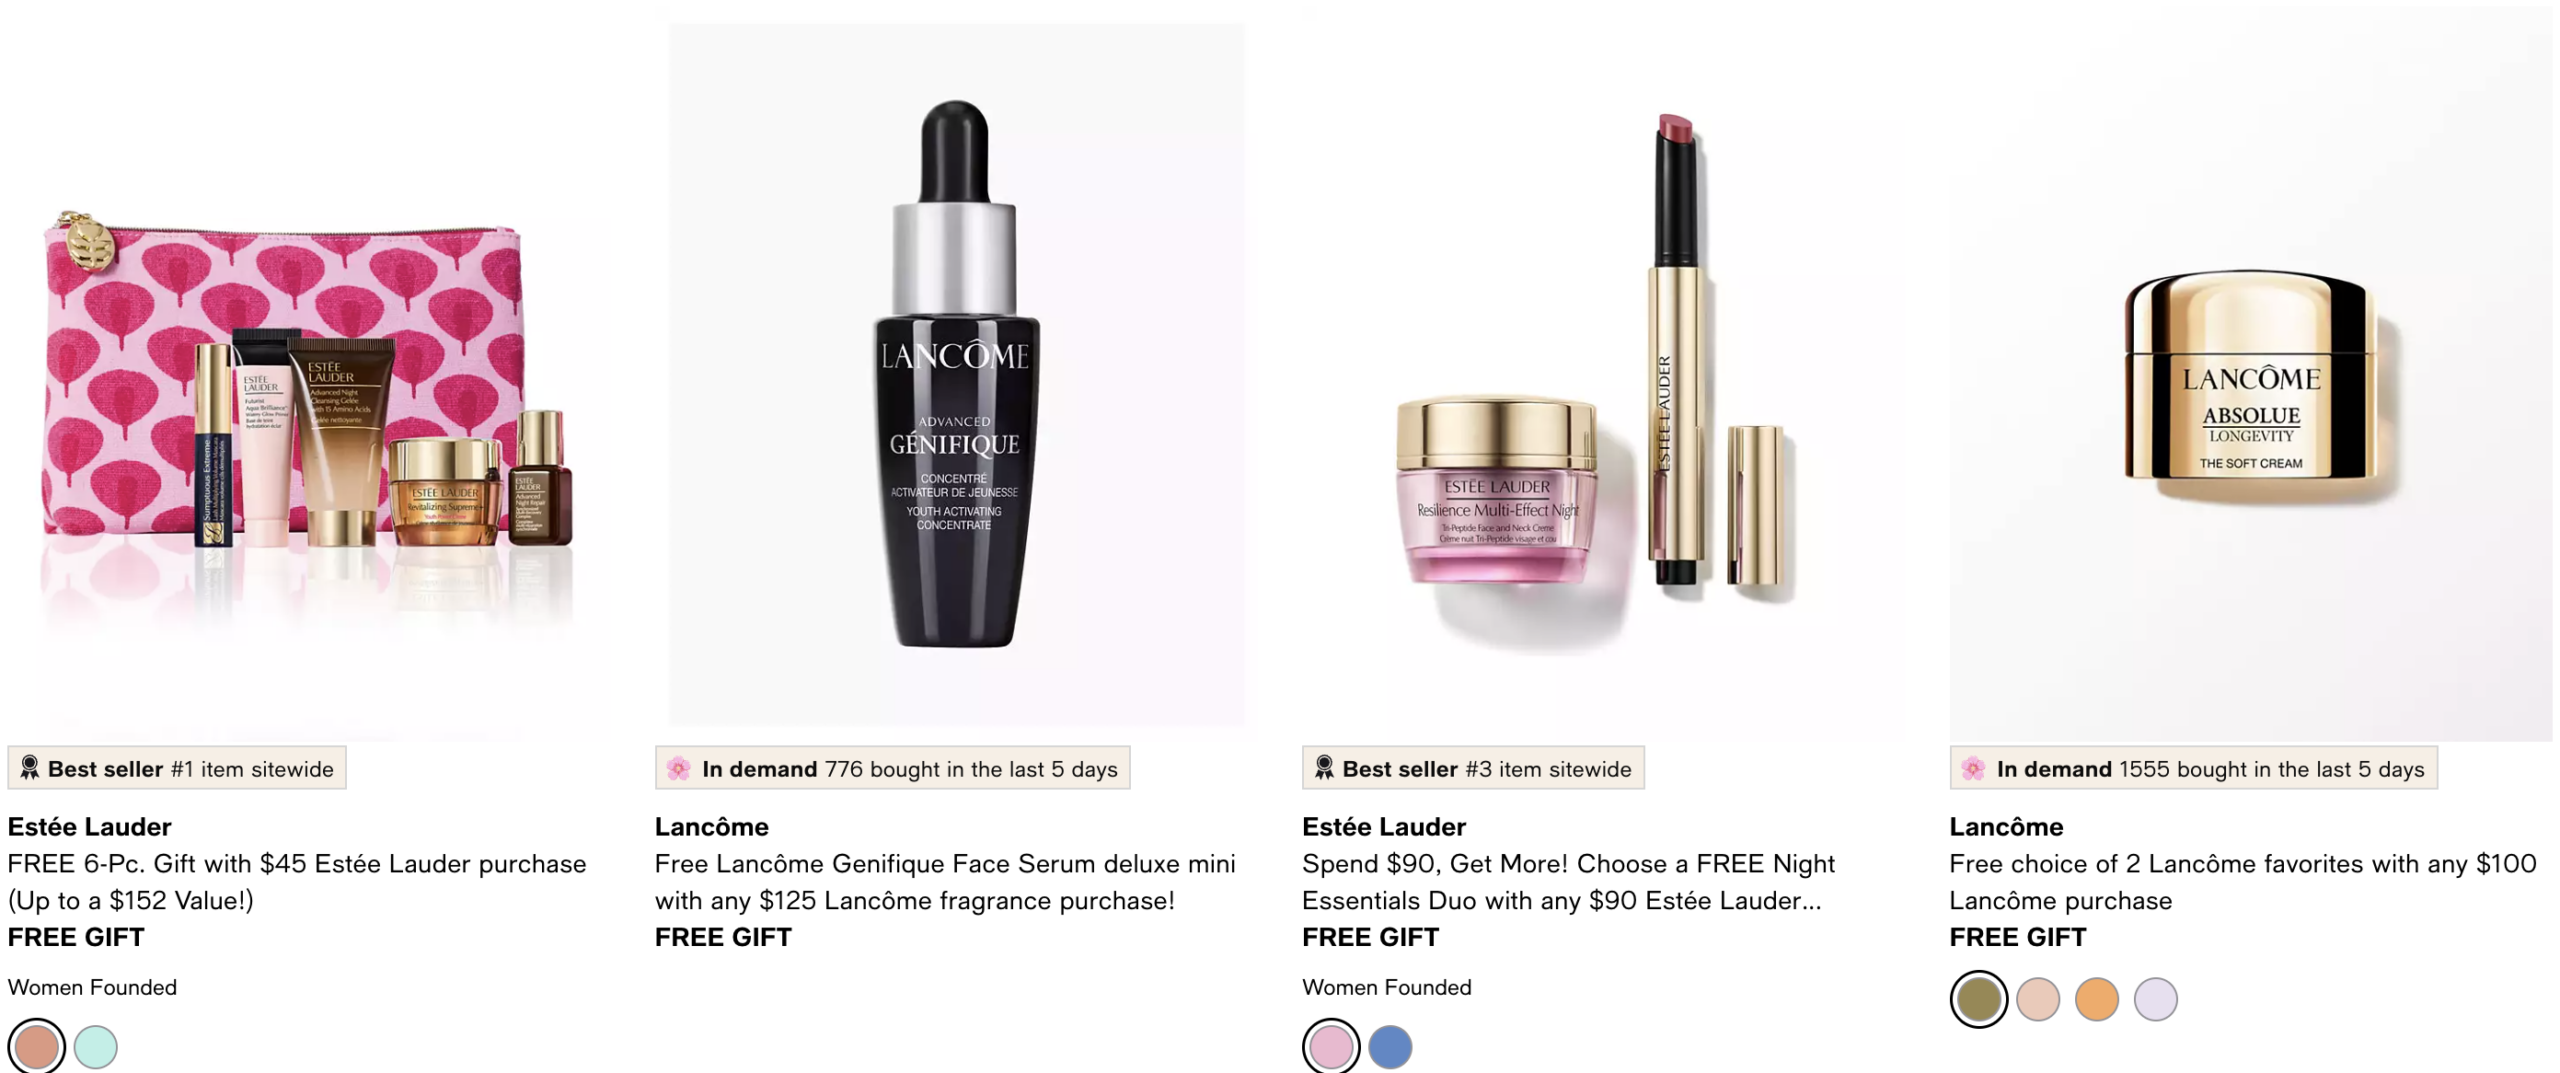Select the beige Lancôme favorites swatch

tap(2038, 999)
